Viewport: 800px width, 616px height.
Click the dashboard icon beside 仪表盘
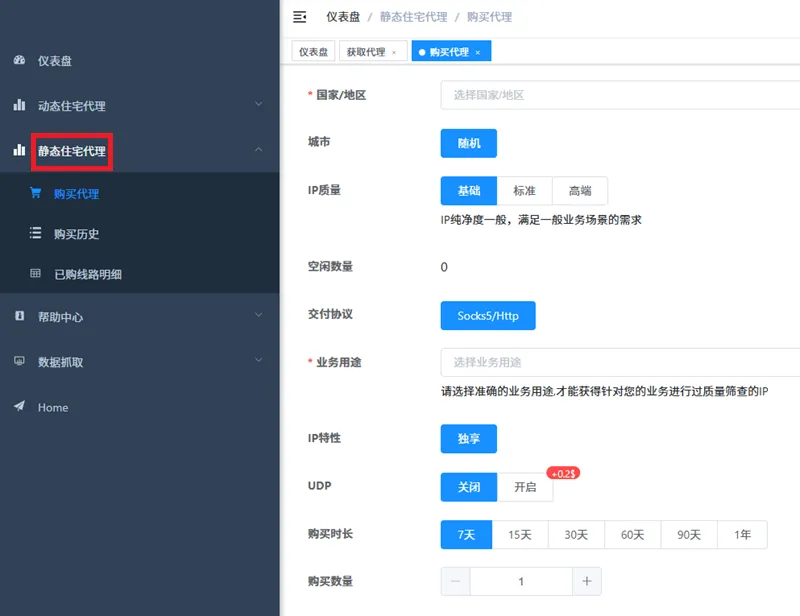17,60
